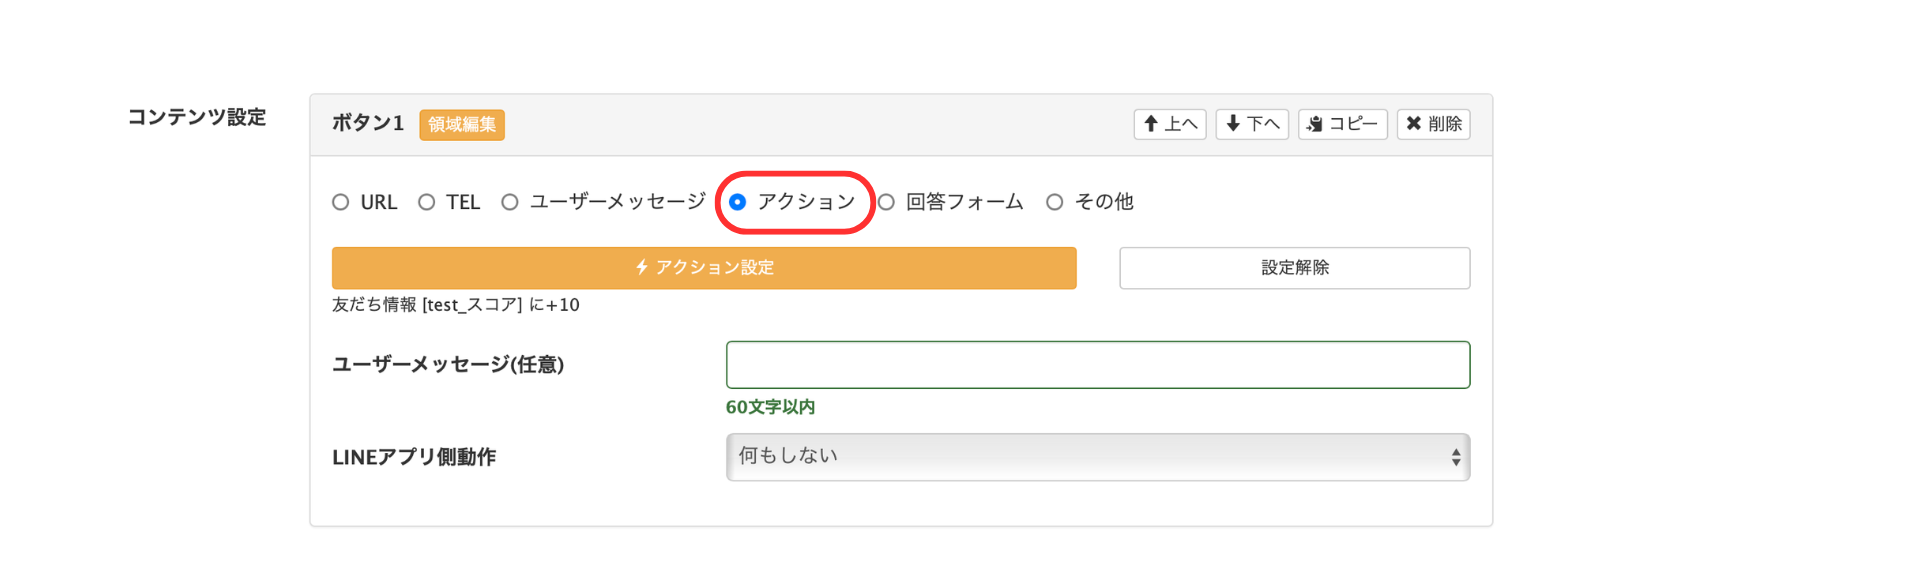Click the コンテンツ設定 label
The width and height of the screenshot is (1920, 586).
click(x=197, y=117)
